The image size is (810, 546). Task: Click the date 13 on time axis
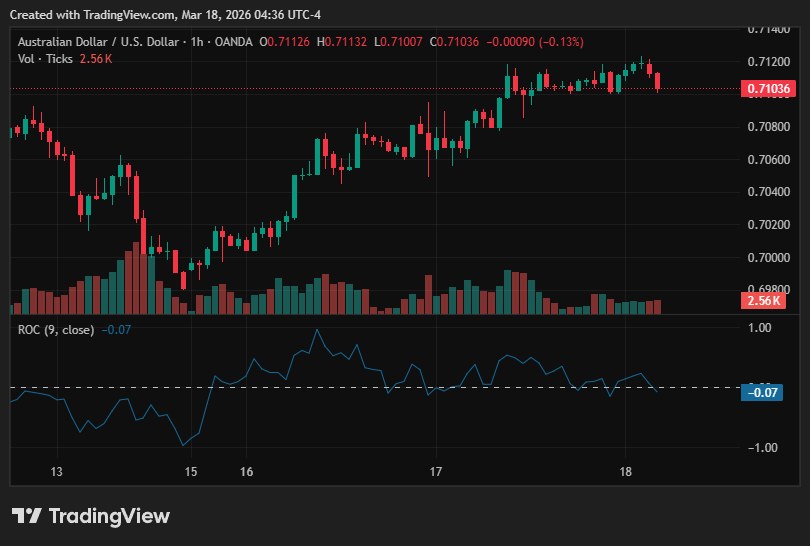tap(56, 472)
